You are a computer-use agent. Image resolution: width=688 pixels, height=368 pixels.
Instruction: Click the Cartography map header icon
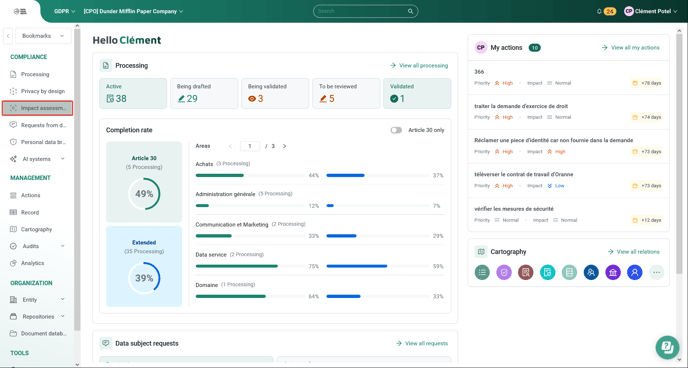click(481, 252)
